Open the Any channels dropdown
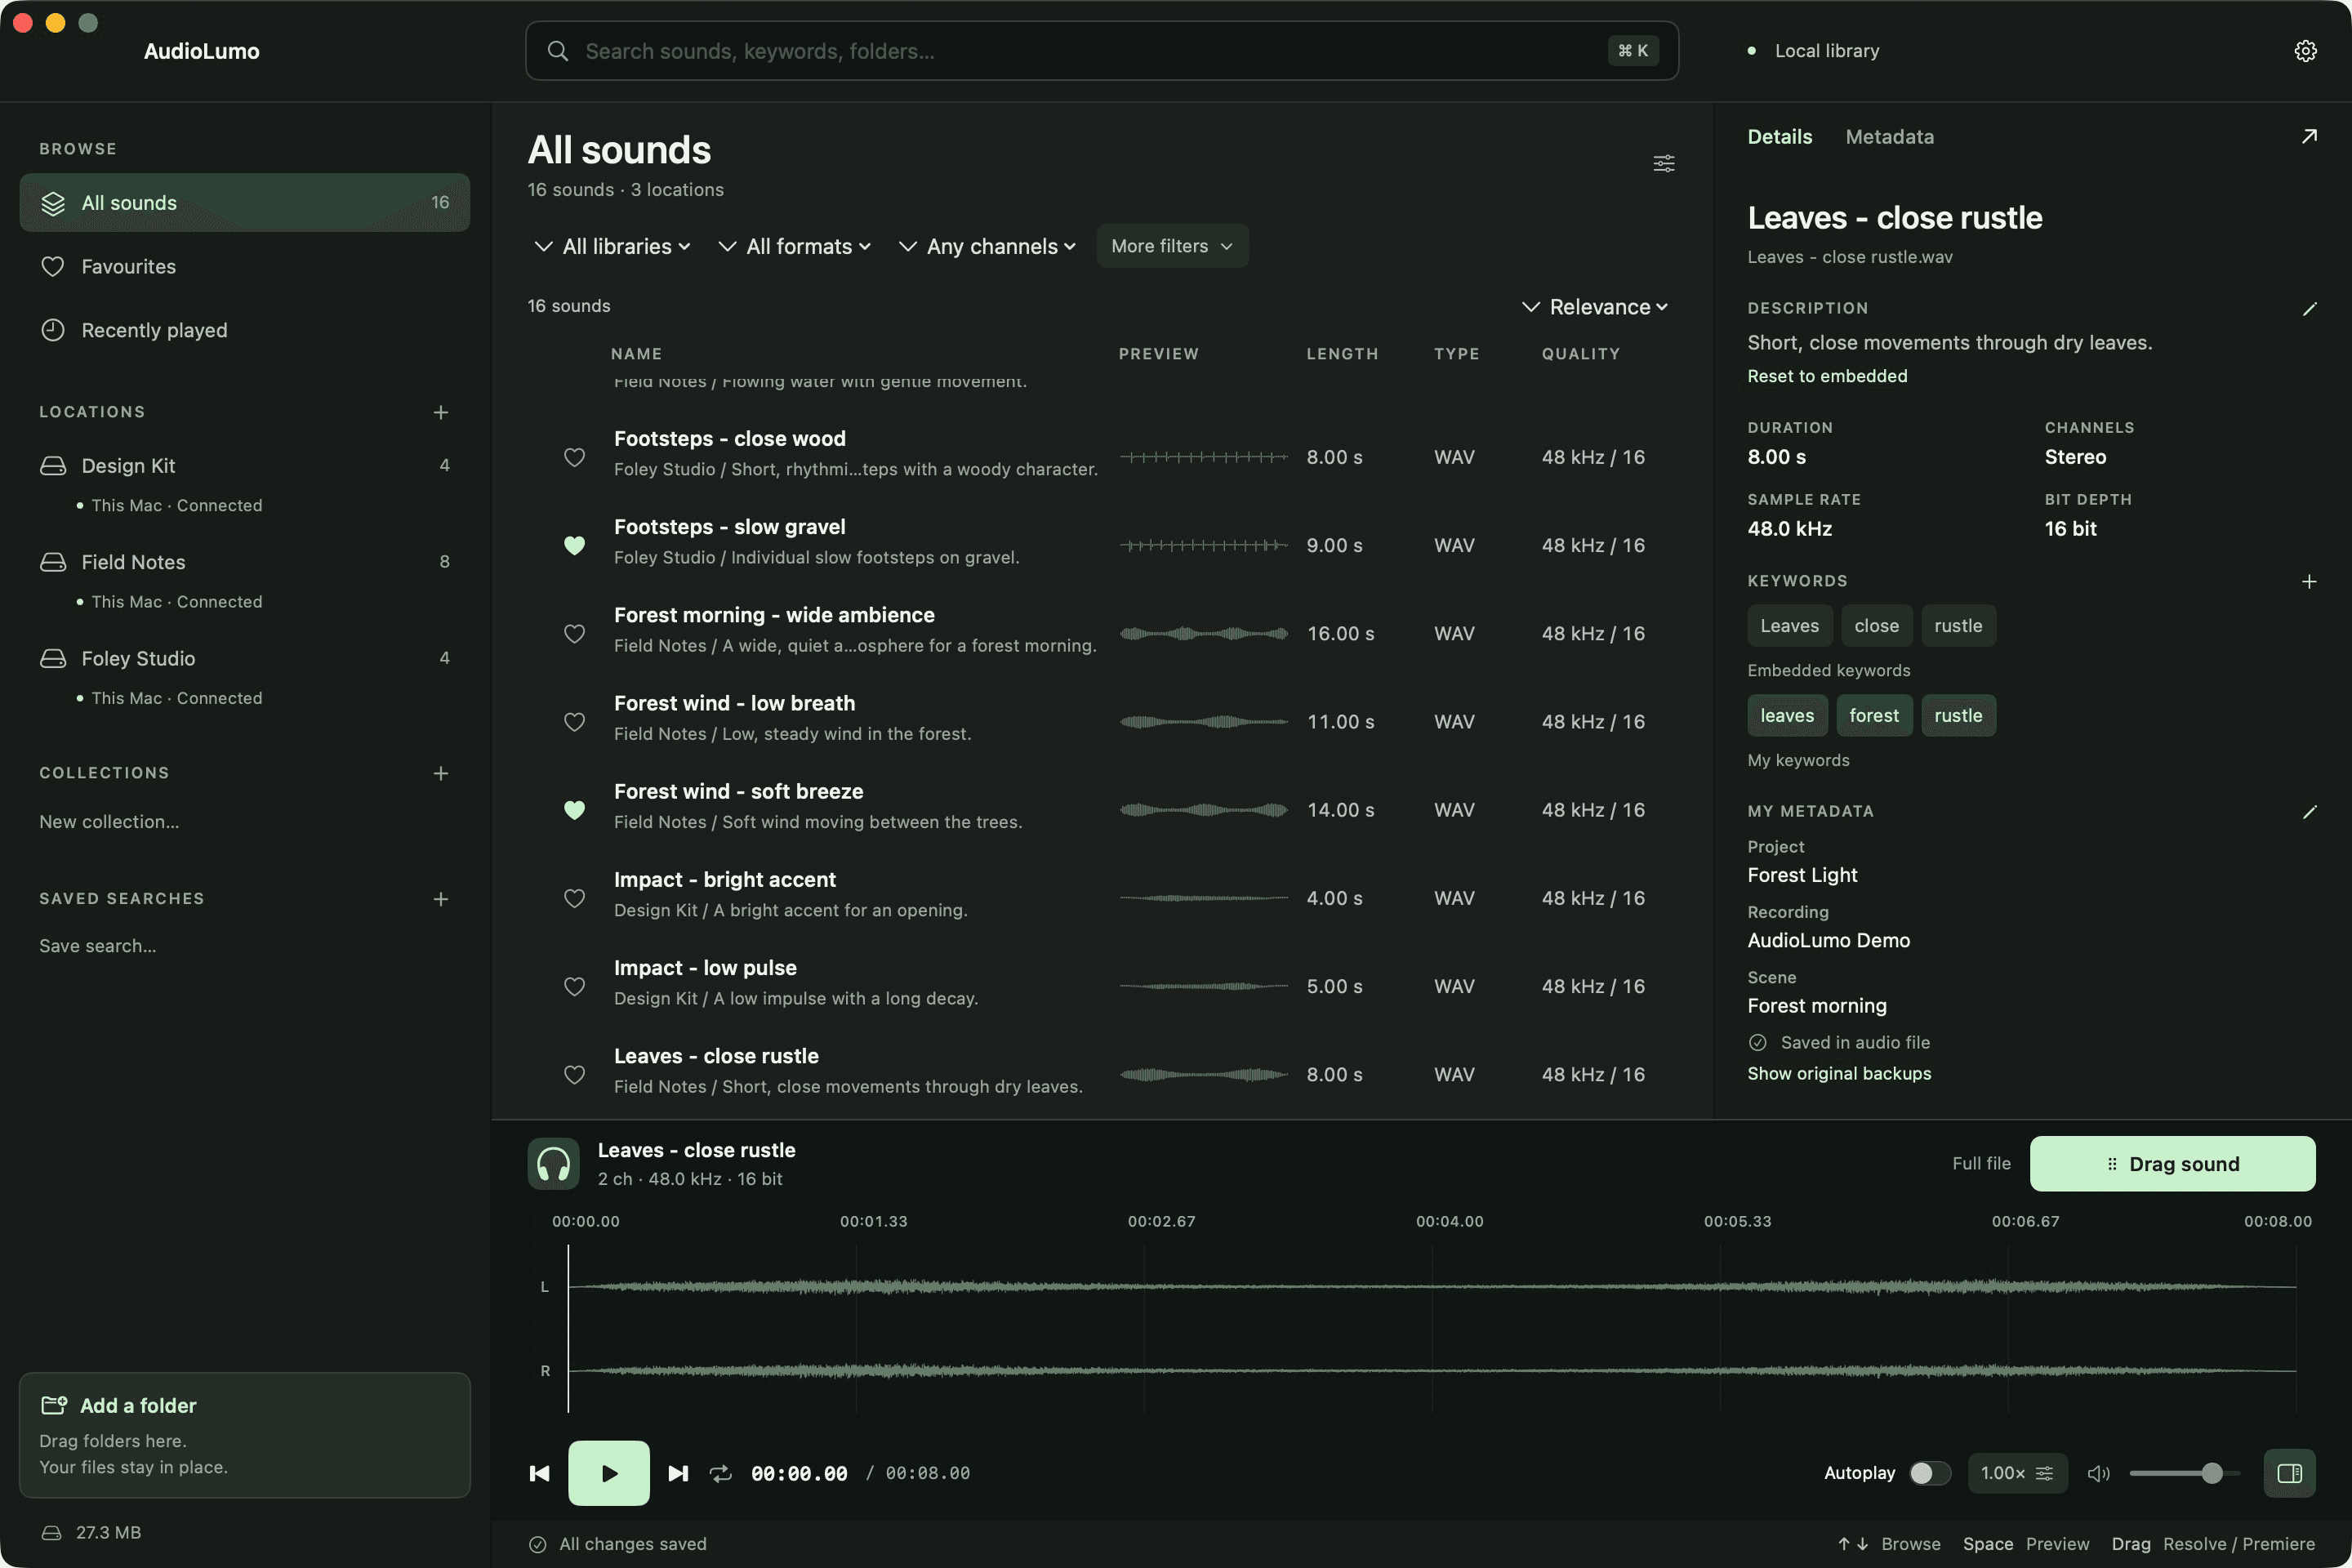 988,246
